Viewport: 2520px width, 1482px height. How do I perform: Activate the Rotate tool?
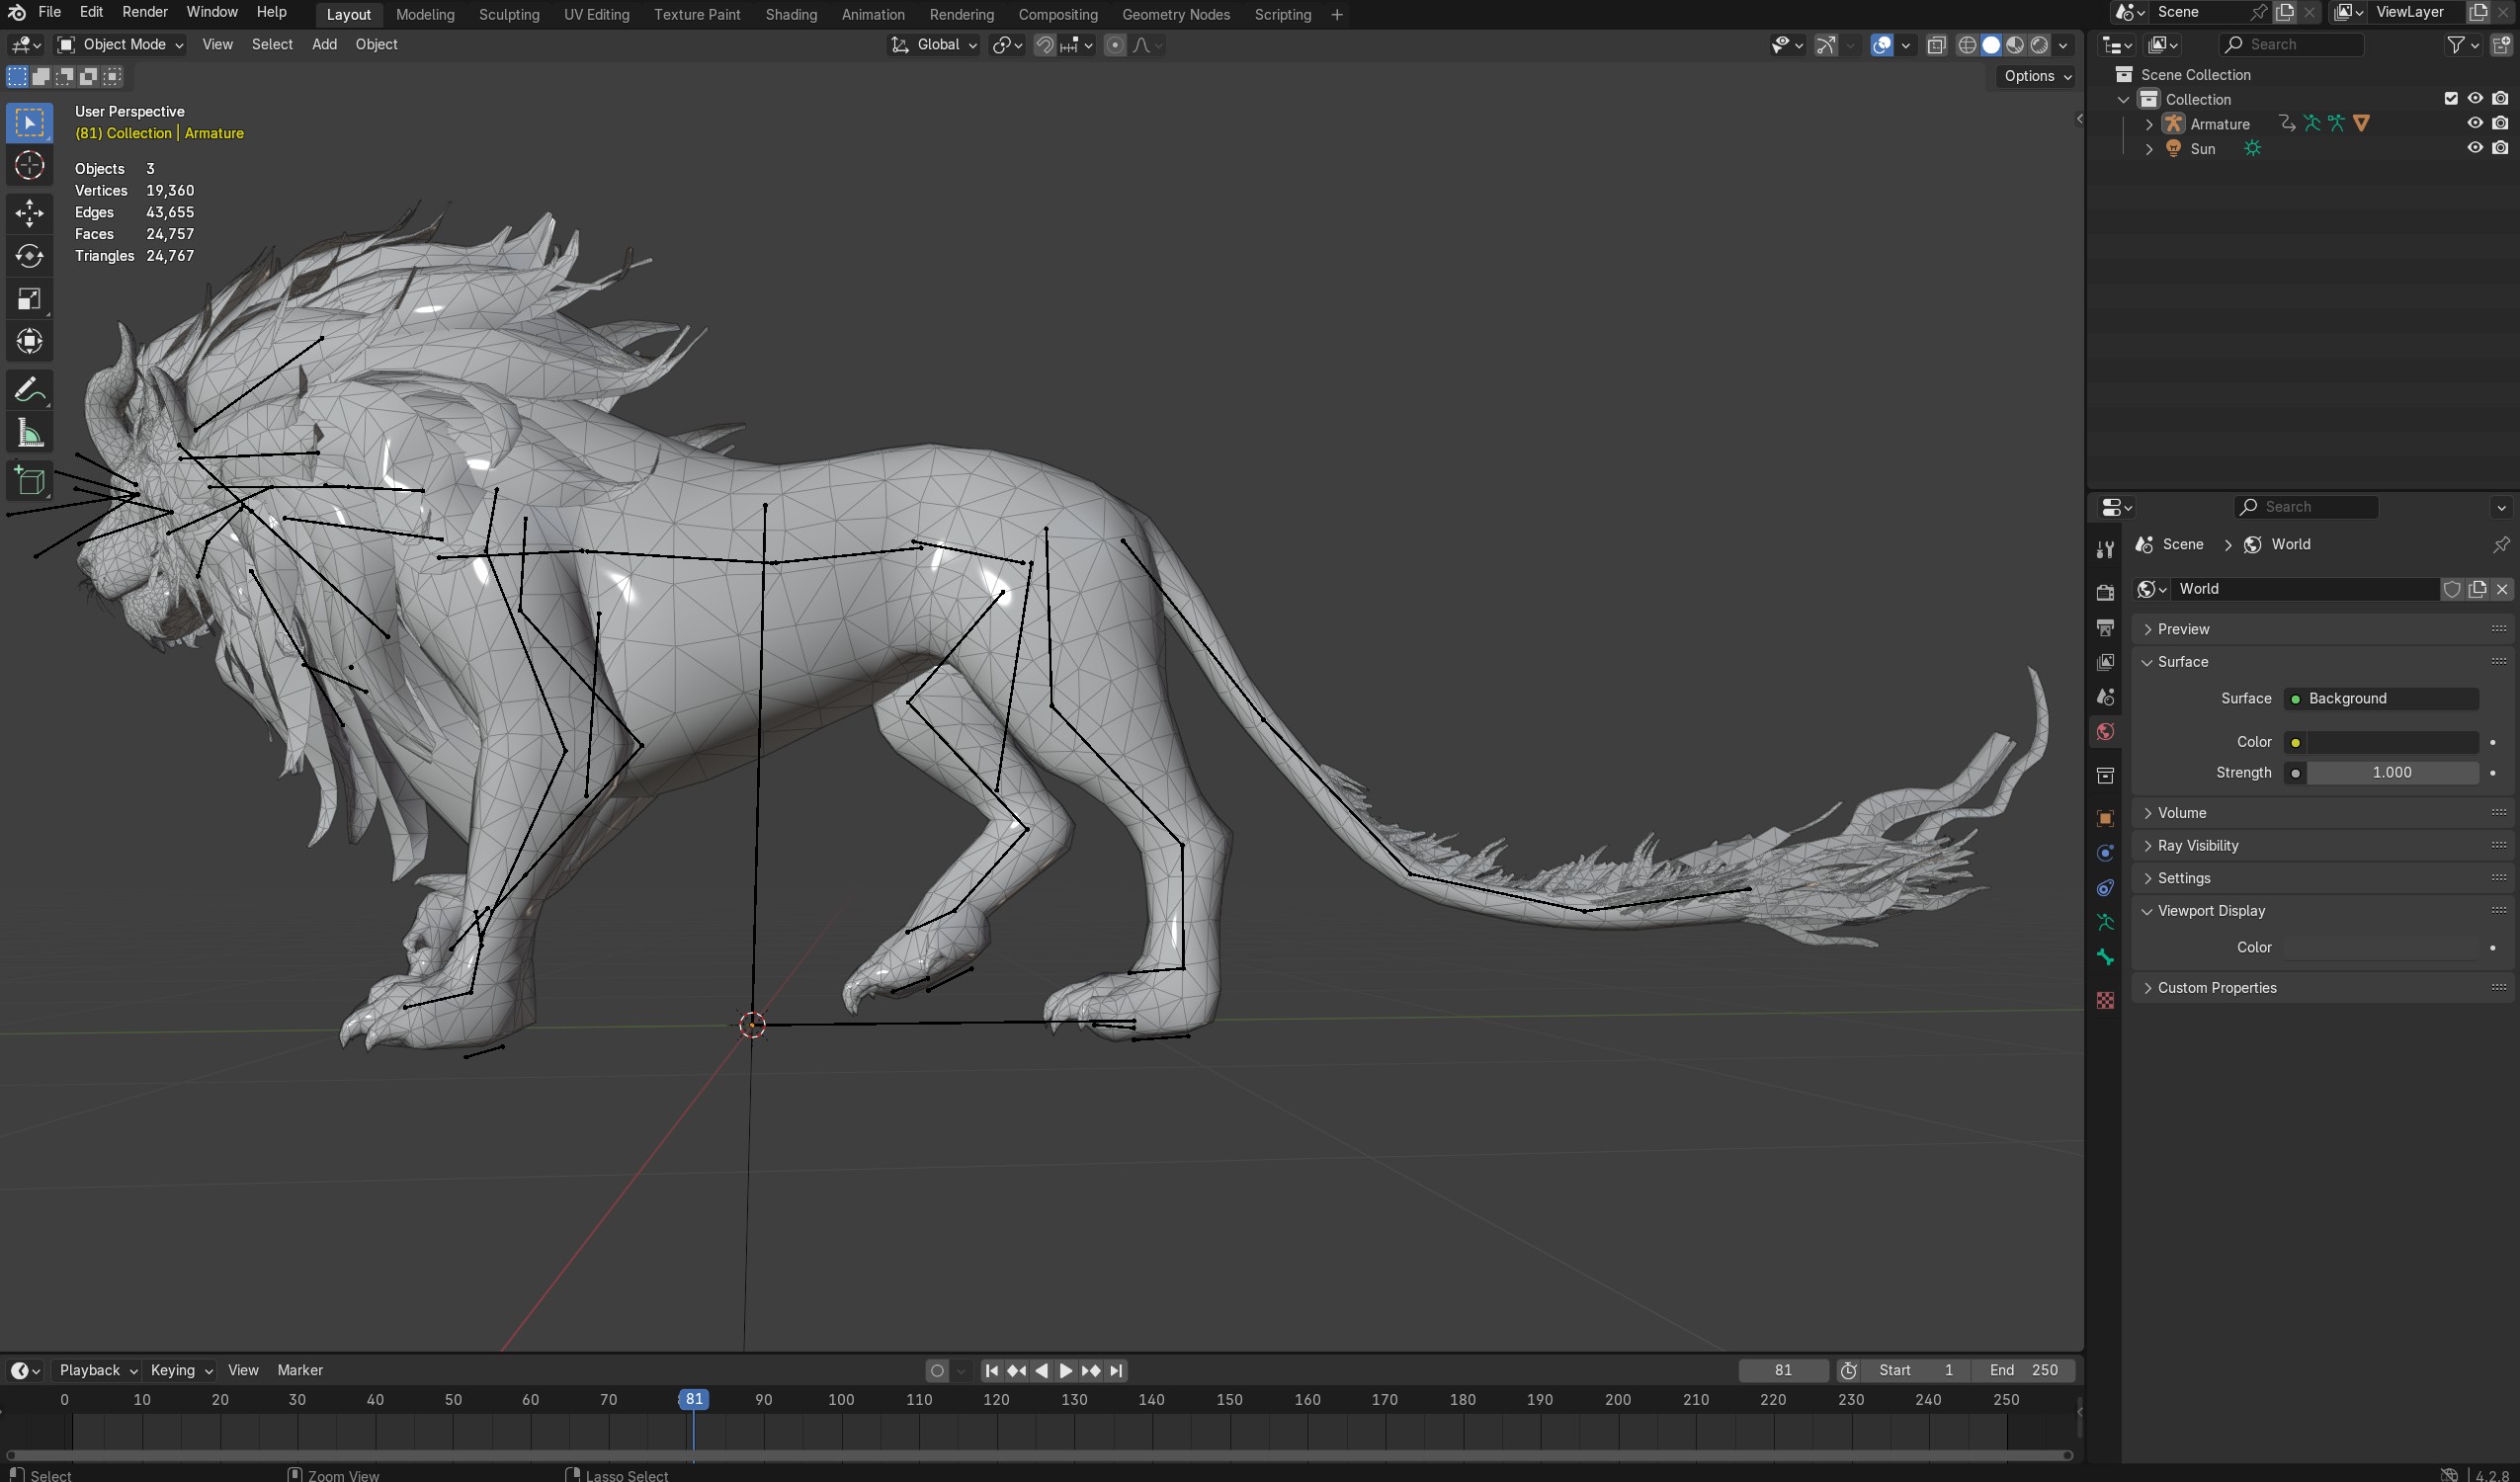pos(29,256)
